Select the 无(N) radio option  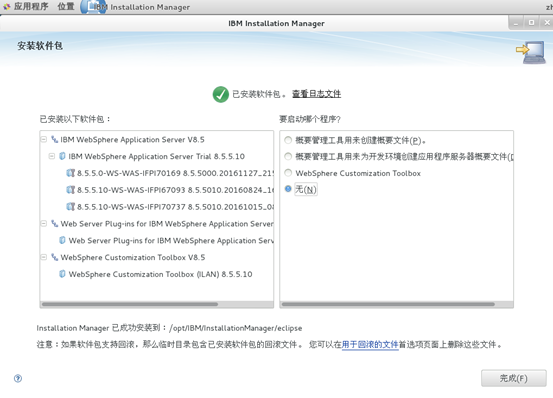[288, 189]
